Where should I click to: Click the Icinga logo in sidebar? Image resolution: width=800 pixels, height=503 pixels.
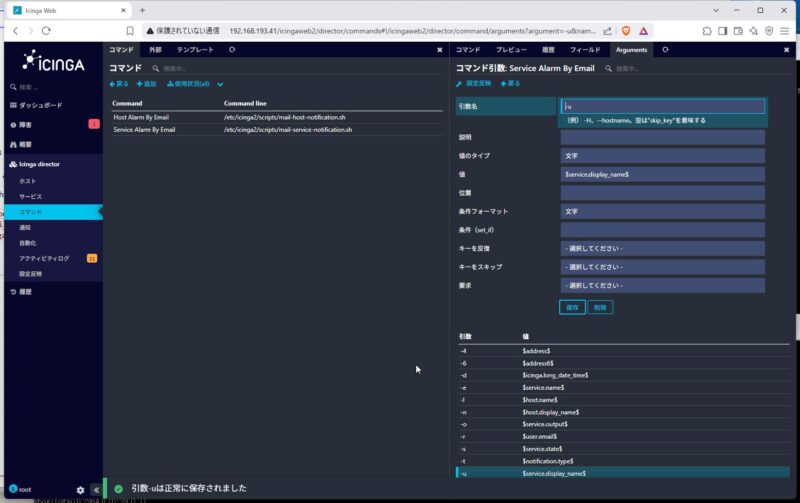[x=53, y=61]
